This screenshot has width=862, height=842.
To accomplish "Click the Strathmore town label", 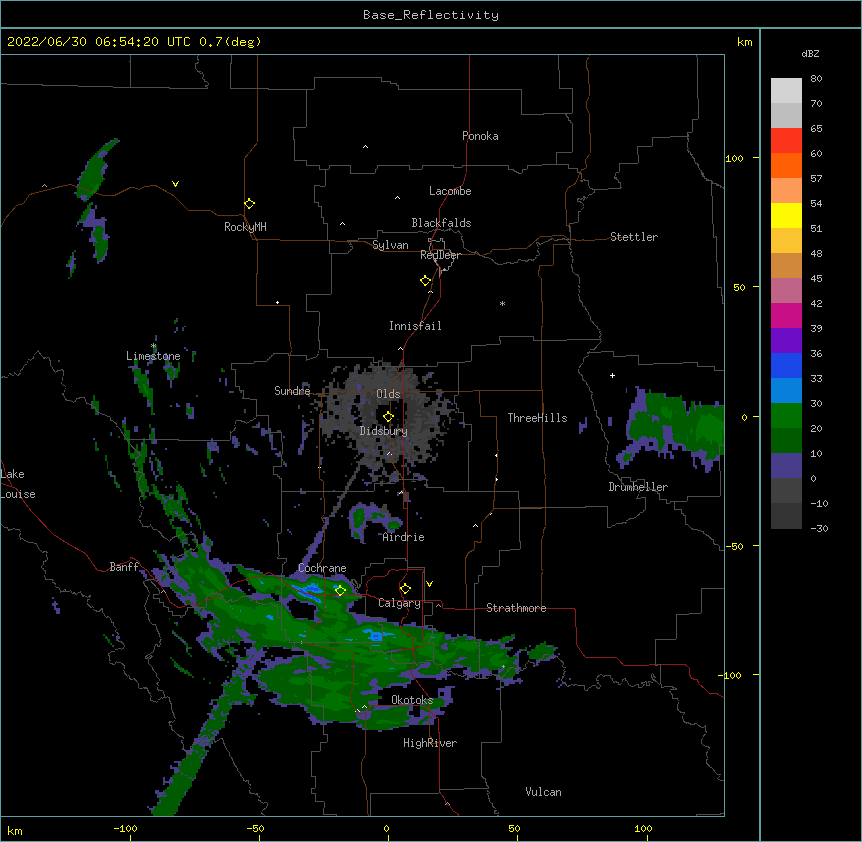I will (x=516, y=608).
